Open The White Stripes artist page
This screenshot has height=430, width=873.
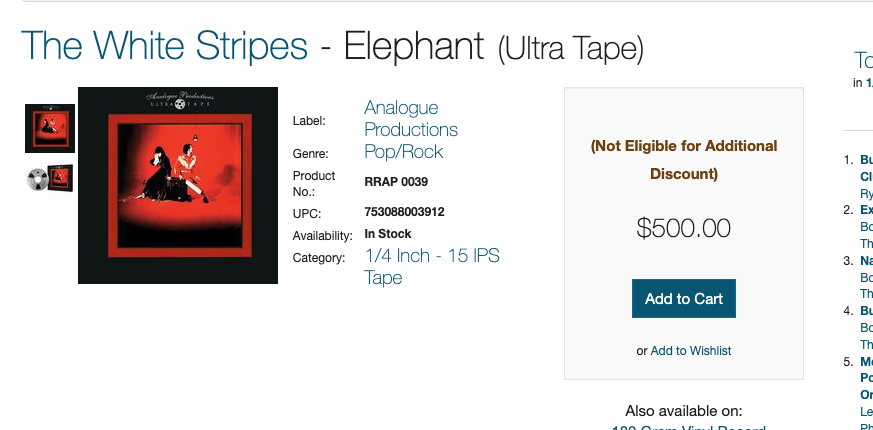tap(164, 45)
